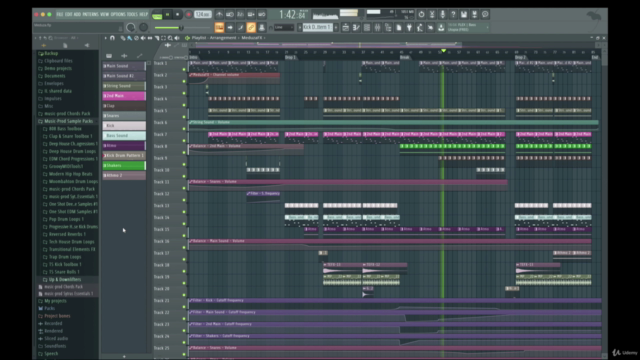Select the Bass Sound pattern in the picker

pos(124,136)
